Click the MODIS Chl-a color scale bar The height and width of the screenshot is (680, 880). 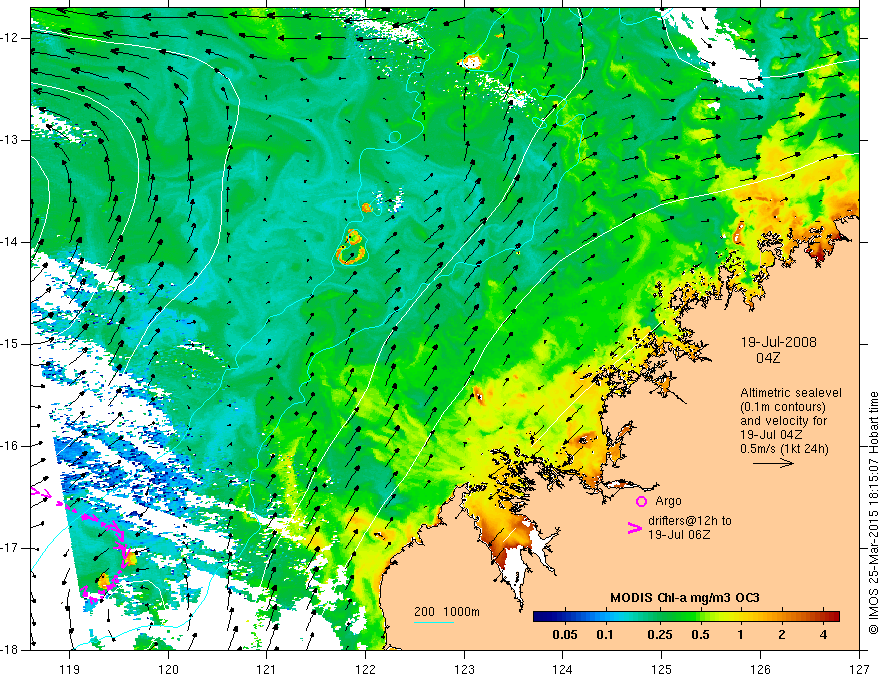(686, 617)
